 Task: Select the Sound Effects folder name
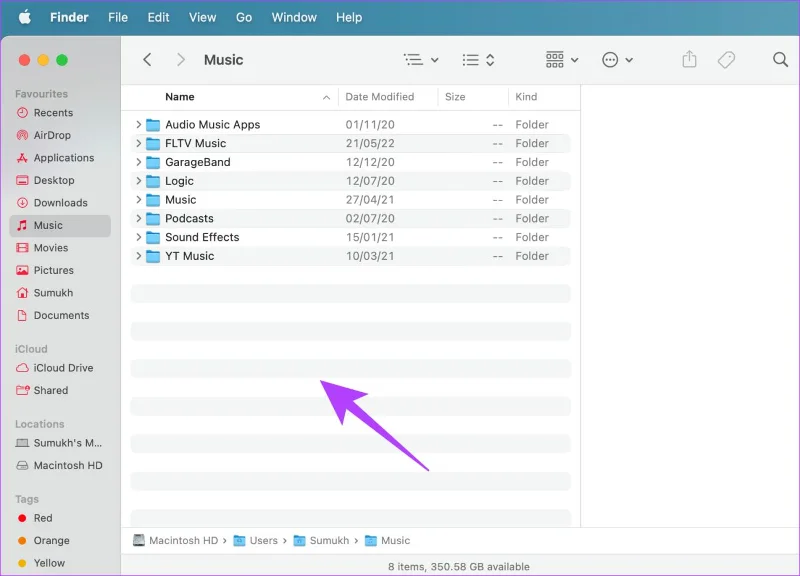coord(202,237)
